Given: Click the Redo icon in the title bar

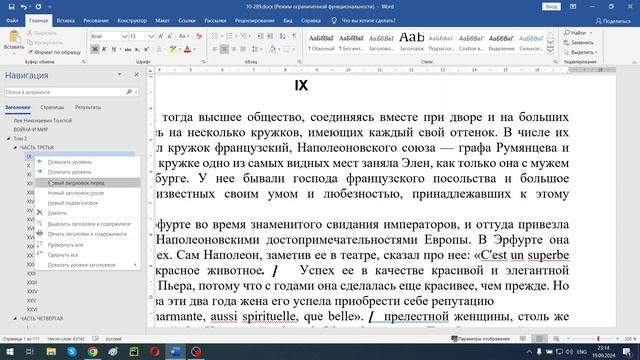Looking at the screenshot, I should pyautogui.click(x=38, y=7).
